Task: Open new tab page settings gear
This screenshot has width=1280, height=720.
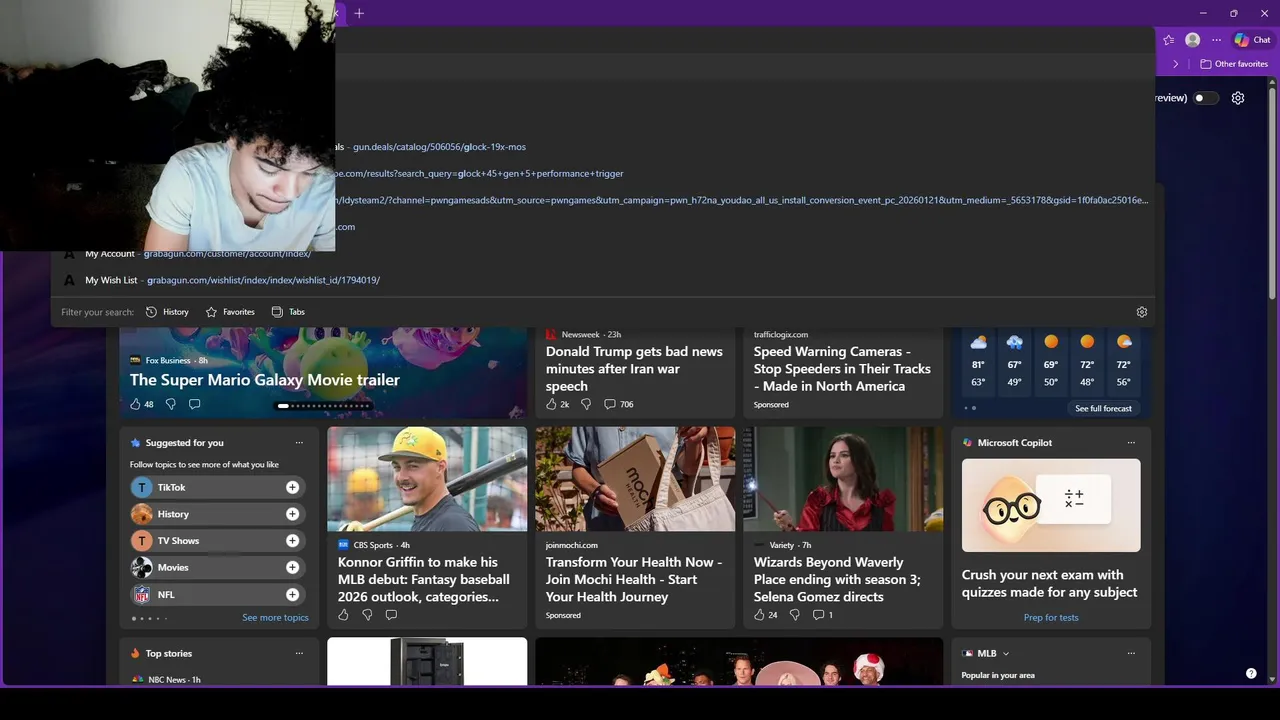Action: pyautogui.click(x=1238, y=98)
